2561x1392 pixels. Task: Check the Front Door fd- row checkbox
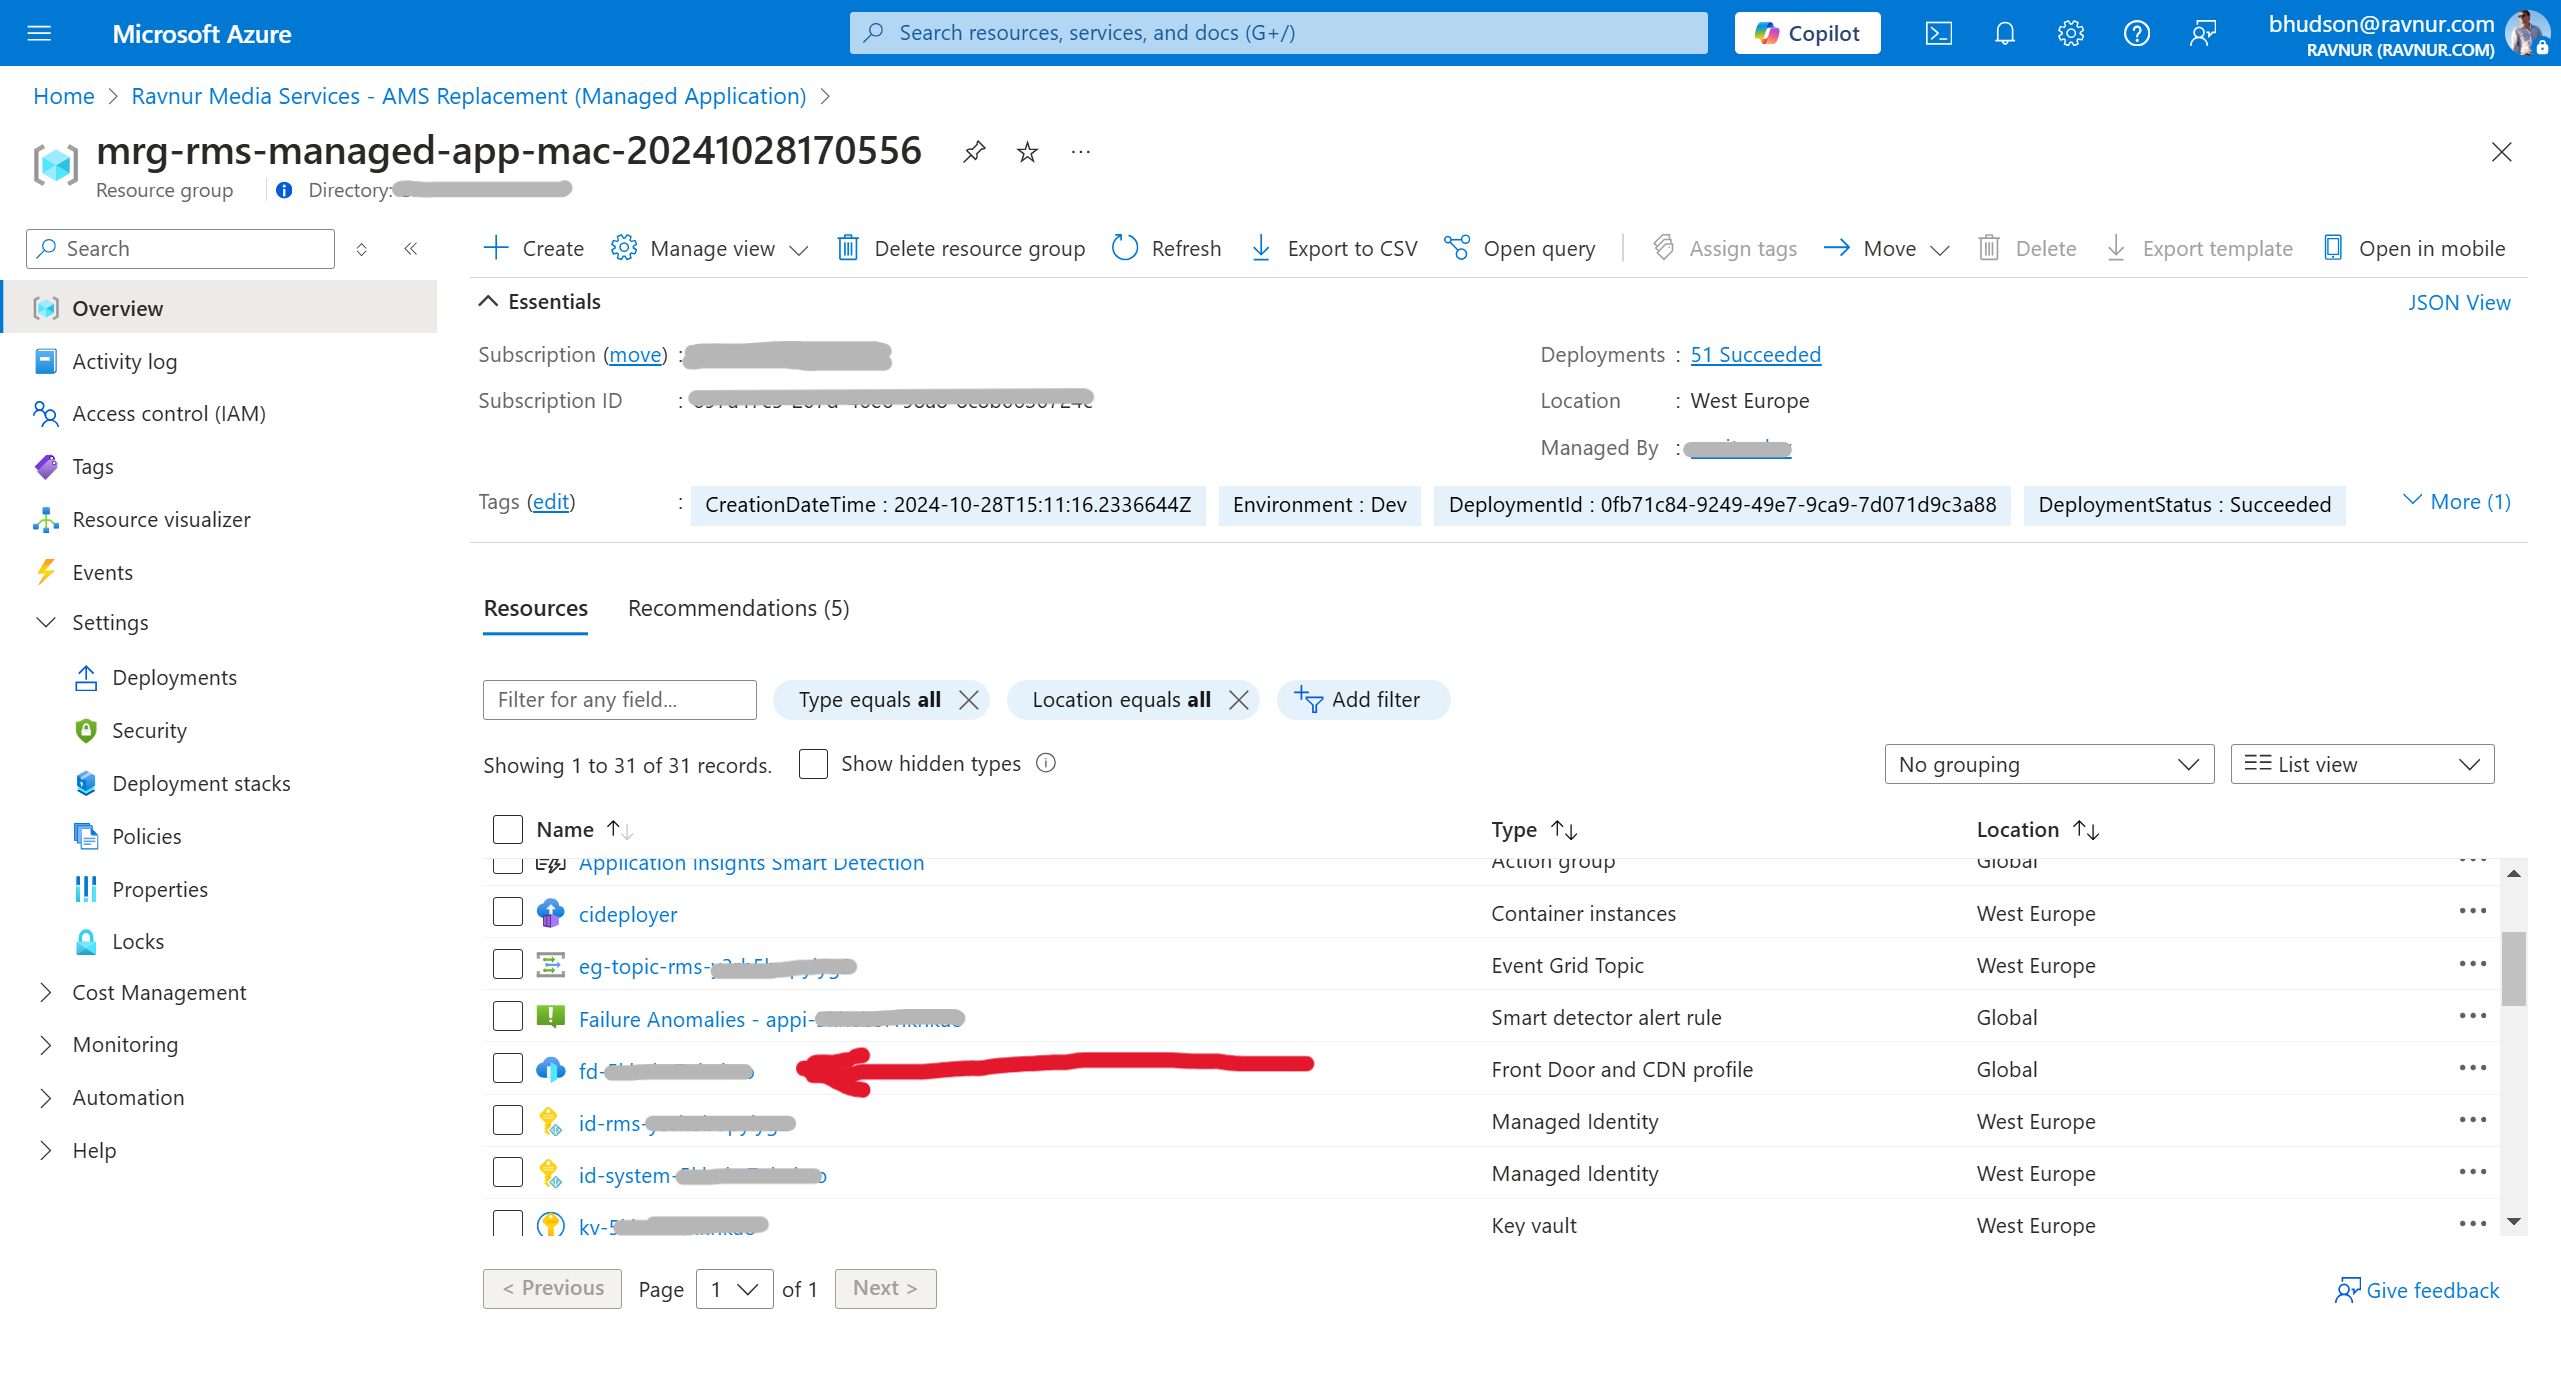pyautogui.click(x=508, y=1068)
